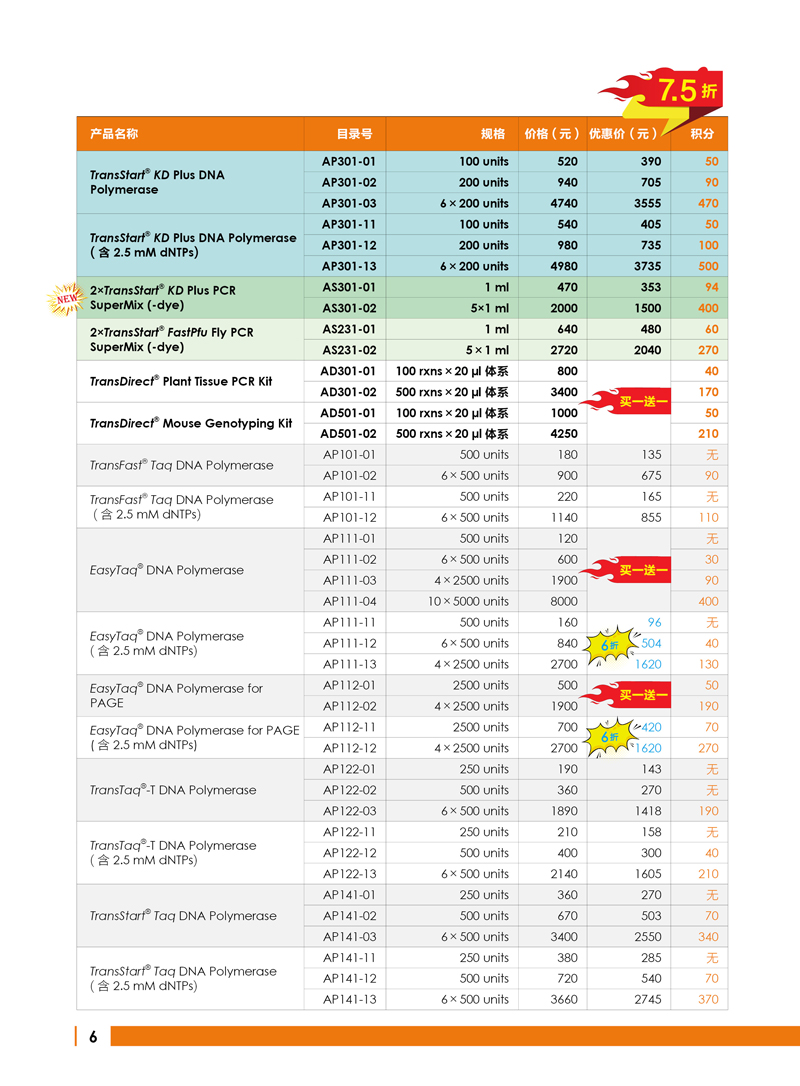The width and height of the screenshot is (800, 1086).
Task: Click the orange footer bar
Action: (450, 1037)
